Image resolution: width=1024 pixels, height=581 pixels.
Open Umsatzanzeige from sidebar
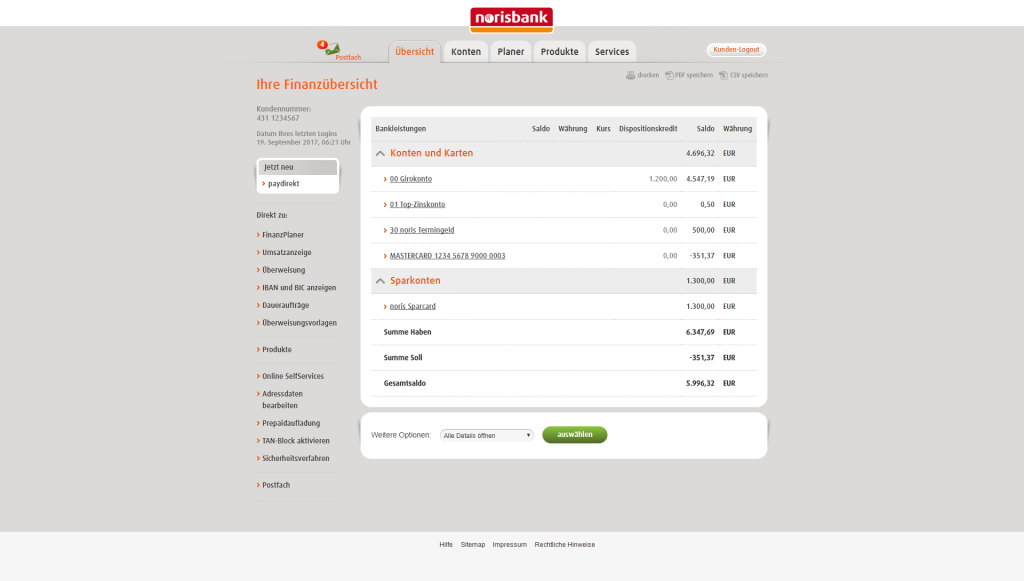pyautogui.click(x=287, y=253)
